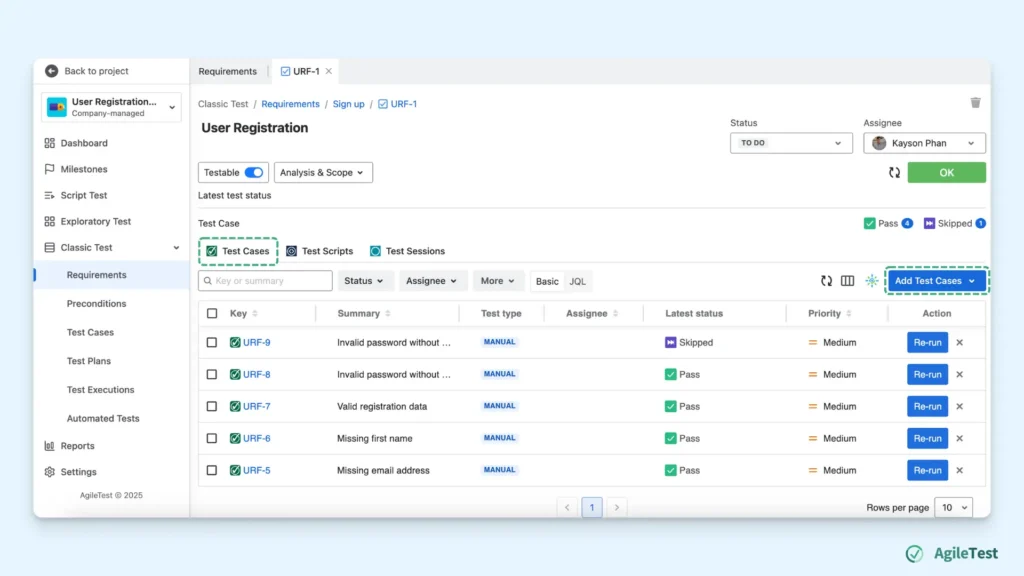Sort by the Assignee column
This screenshot has width=1024, height=576.
click(x=615, y=313)
